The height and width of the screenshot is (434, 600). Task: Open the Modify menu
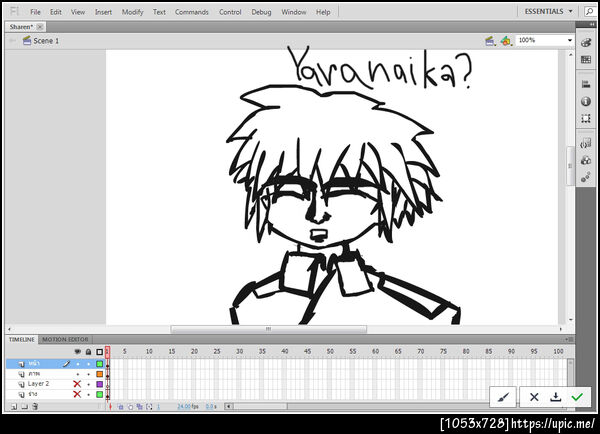(x=132, y=12)
